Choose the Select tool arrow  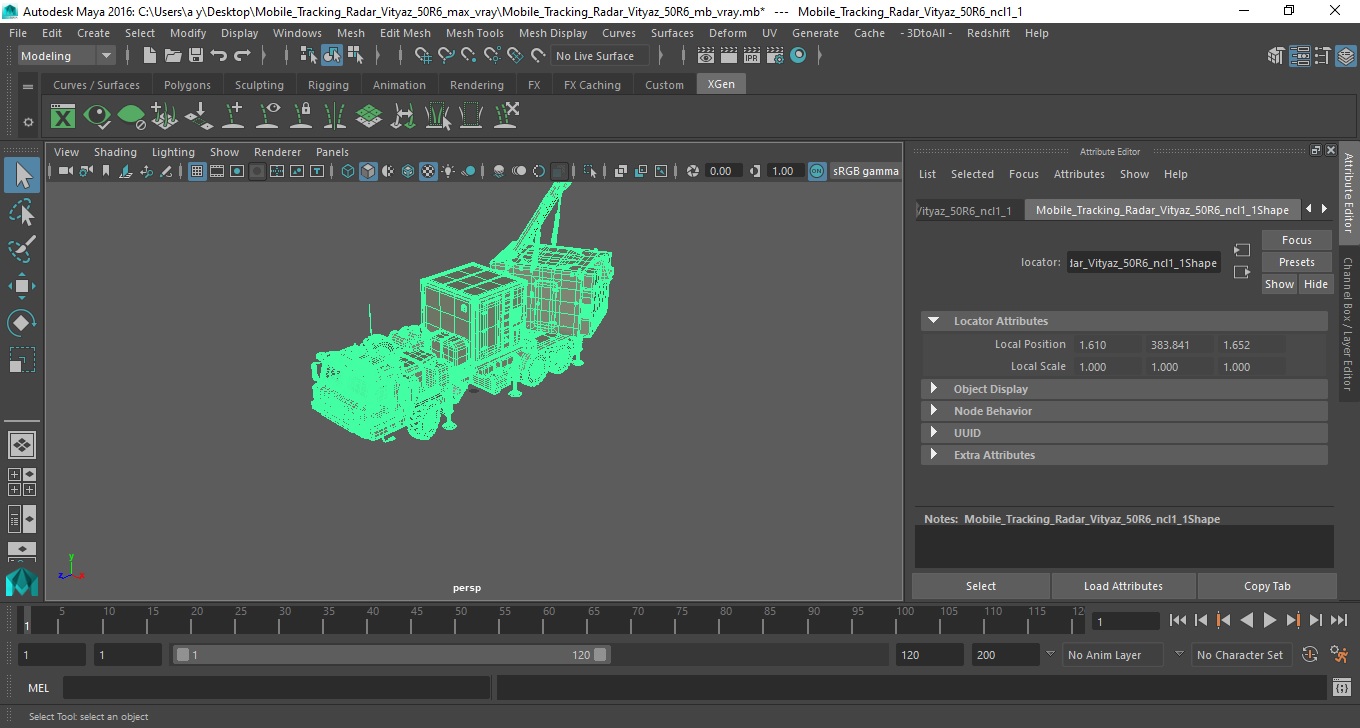[22, 175]
